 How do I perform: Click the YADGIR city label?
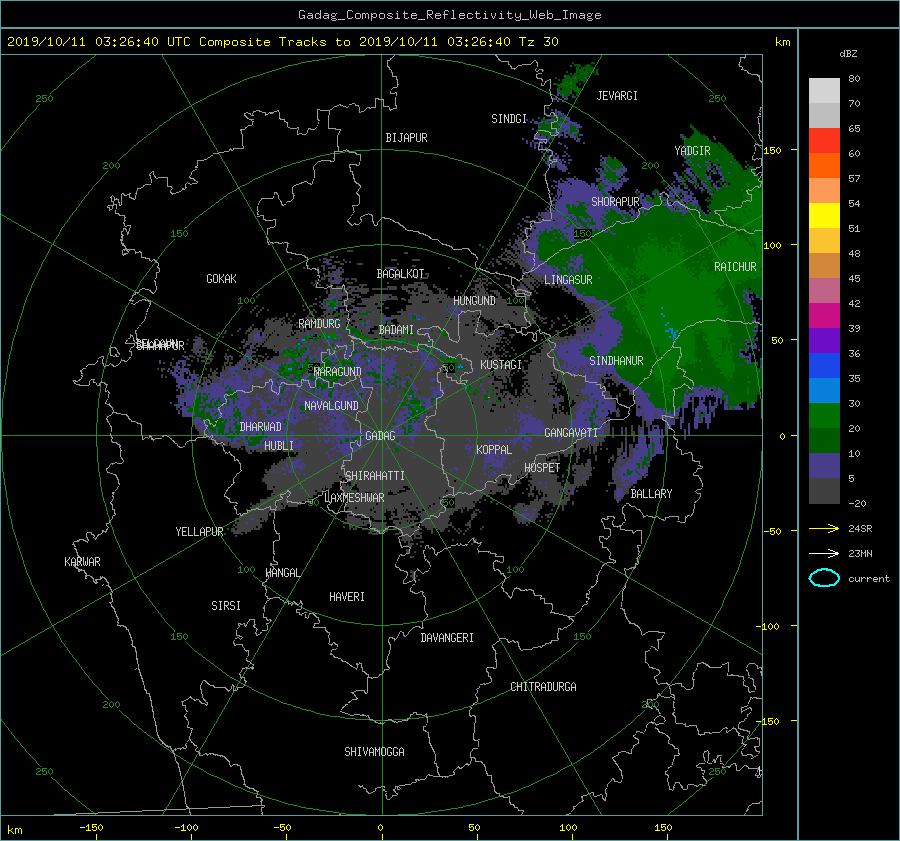(x=692, y=151)
